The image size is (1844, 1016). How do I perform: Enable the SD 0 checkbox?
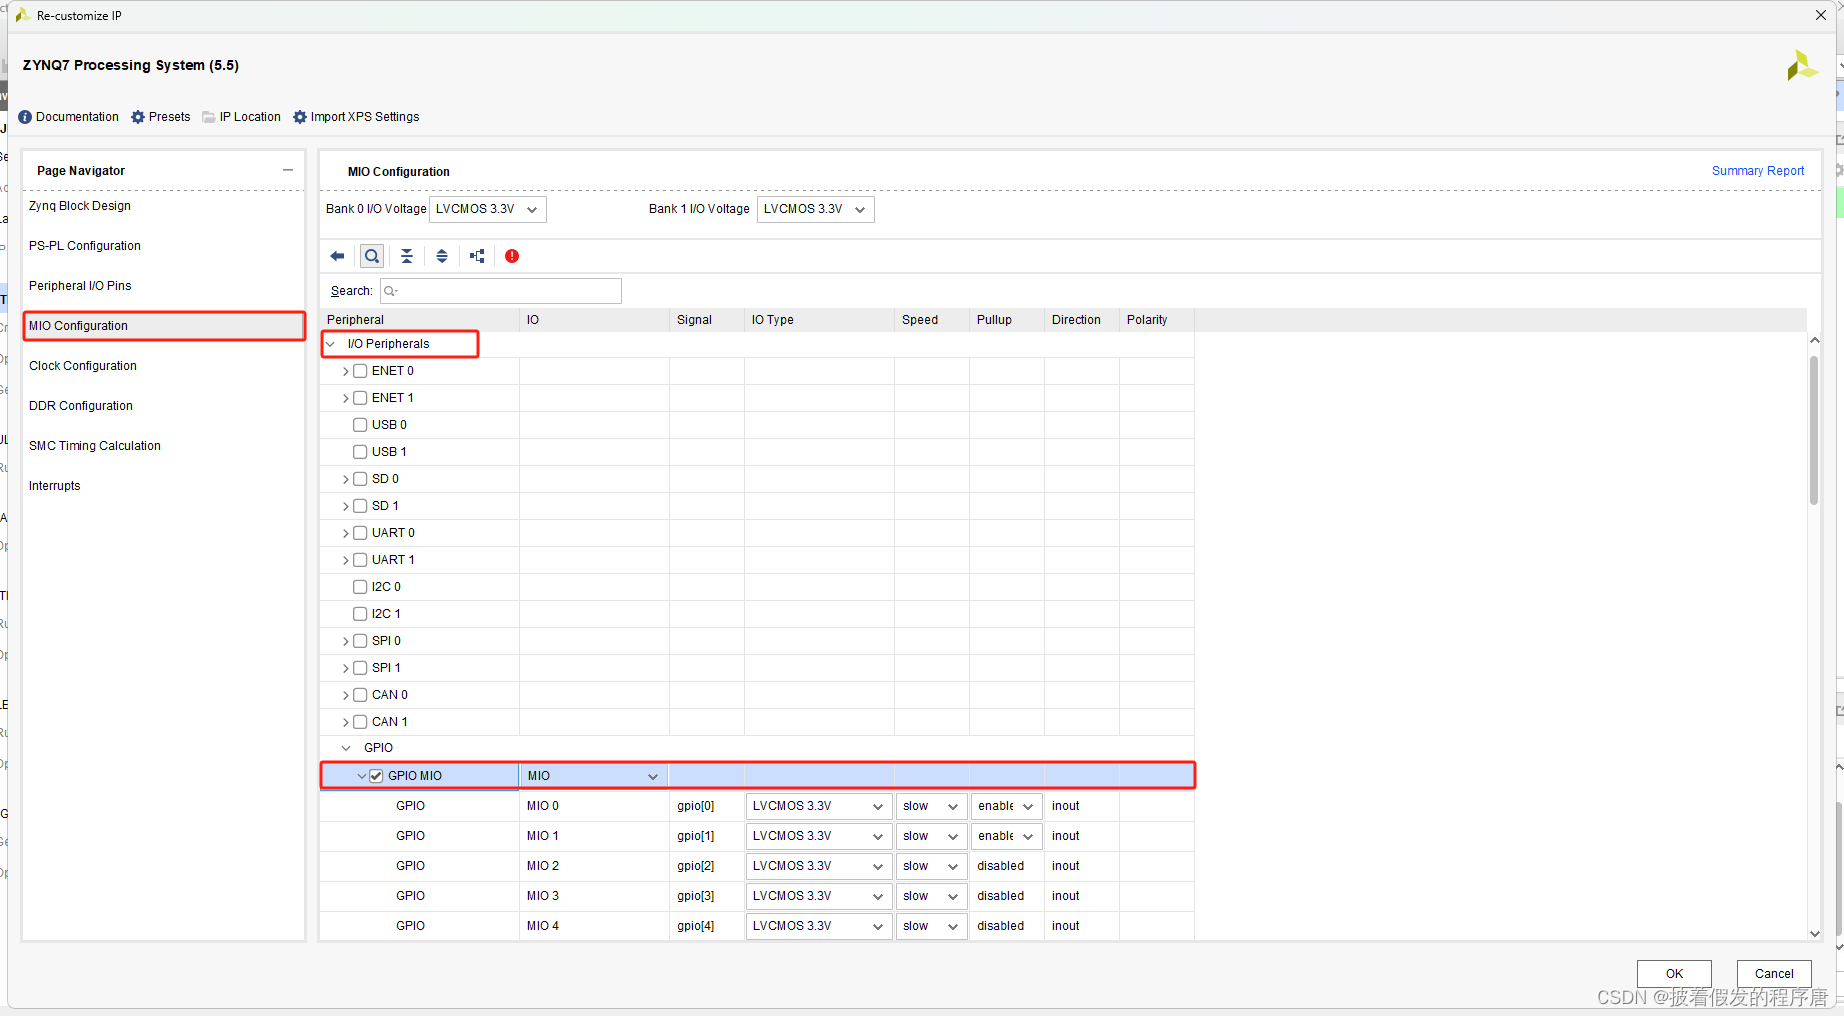tap(360, 479)
